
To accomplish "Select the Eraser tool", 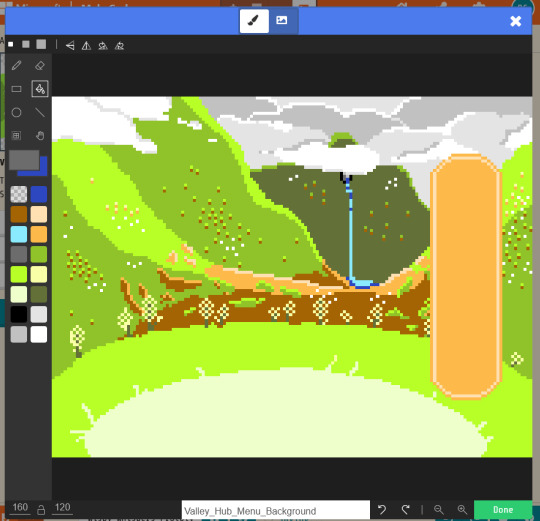I will 40,65.
